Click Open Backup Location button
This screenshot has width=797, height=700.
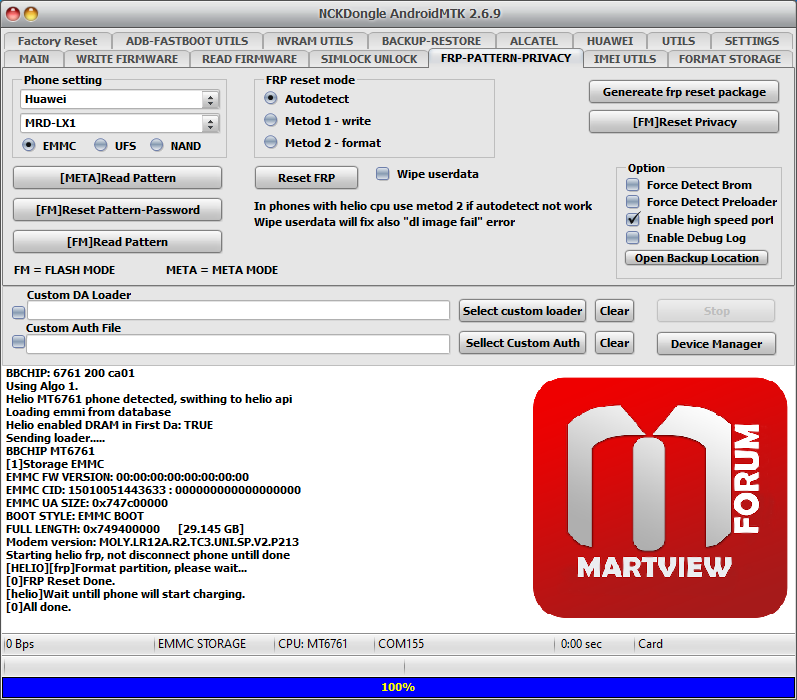click(697, 258)
